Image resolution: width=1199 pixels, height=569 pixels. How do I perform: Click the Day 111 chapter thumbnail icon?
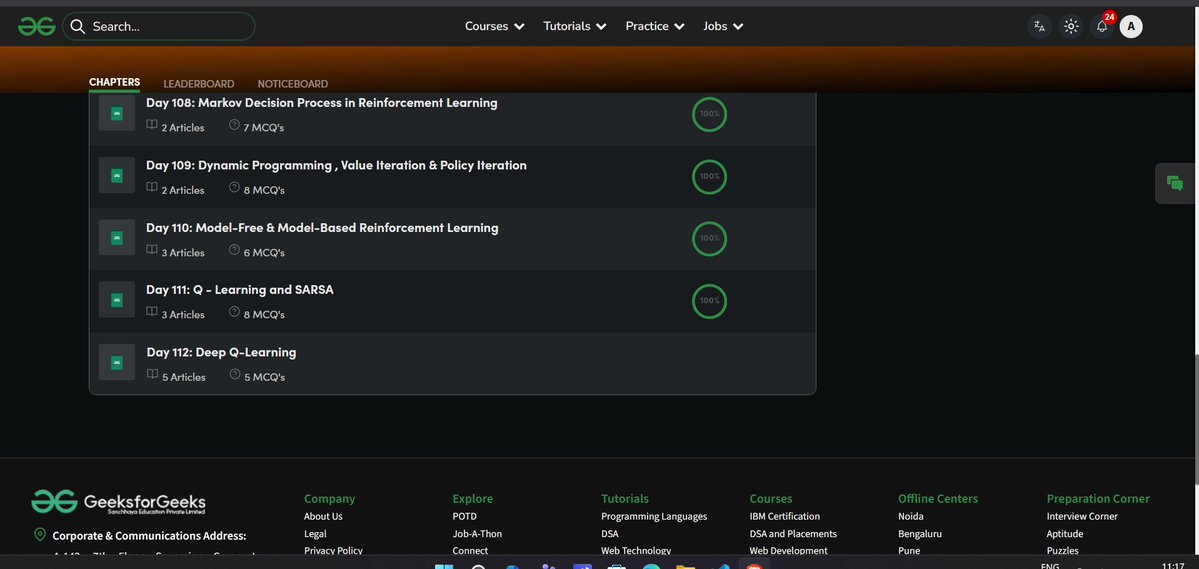117,300
